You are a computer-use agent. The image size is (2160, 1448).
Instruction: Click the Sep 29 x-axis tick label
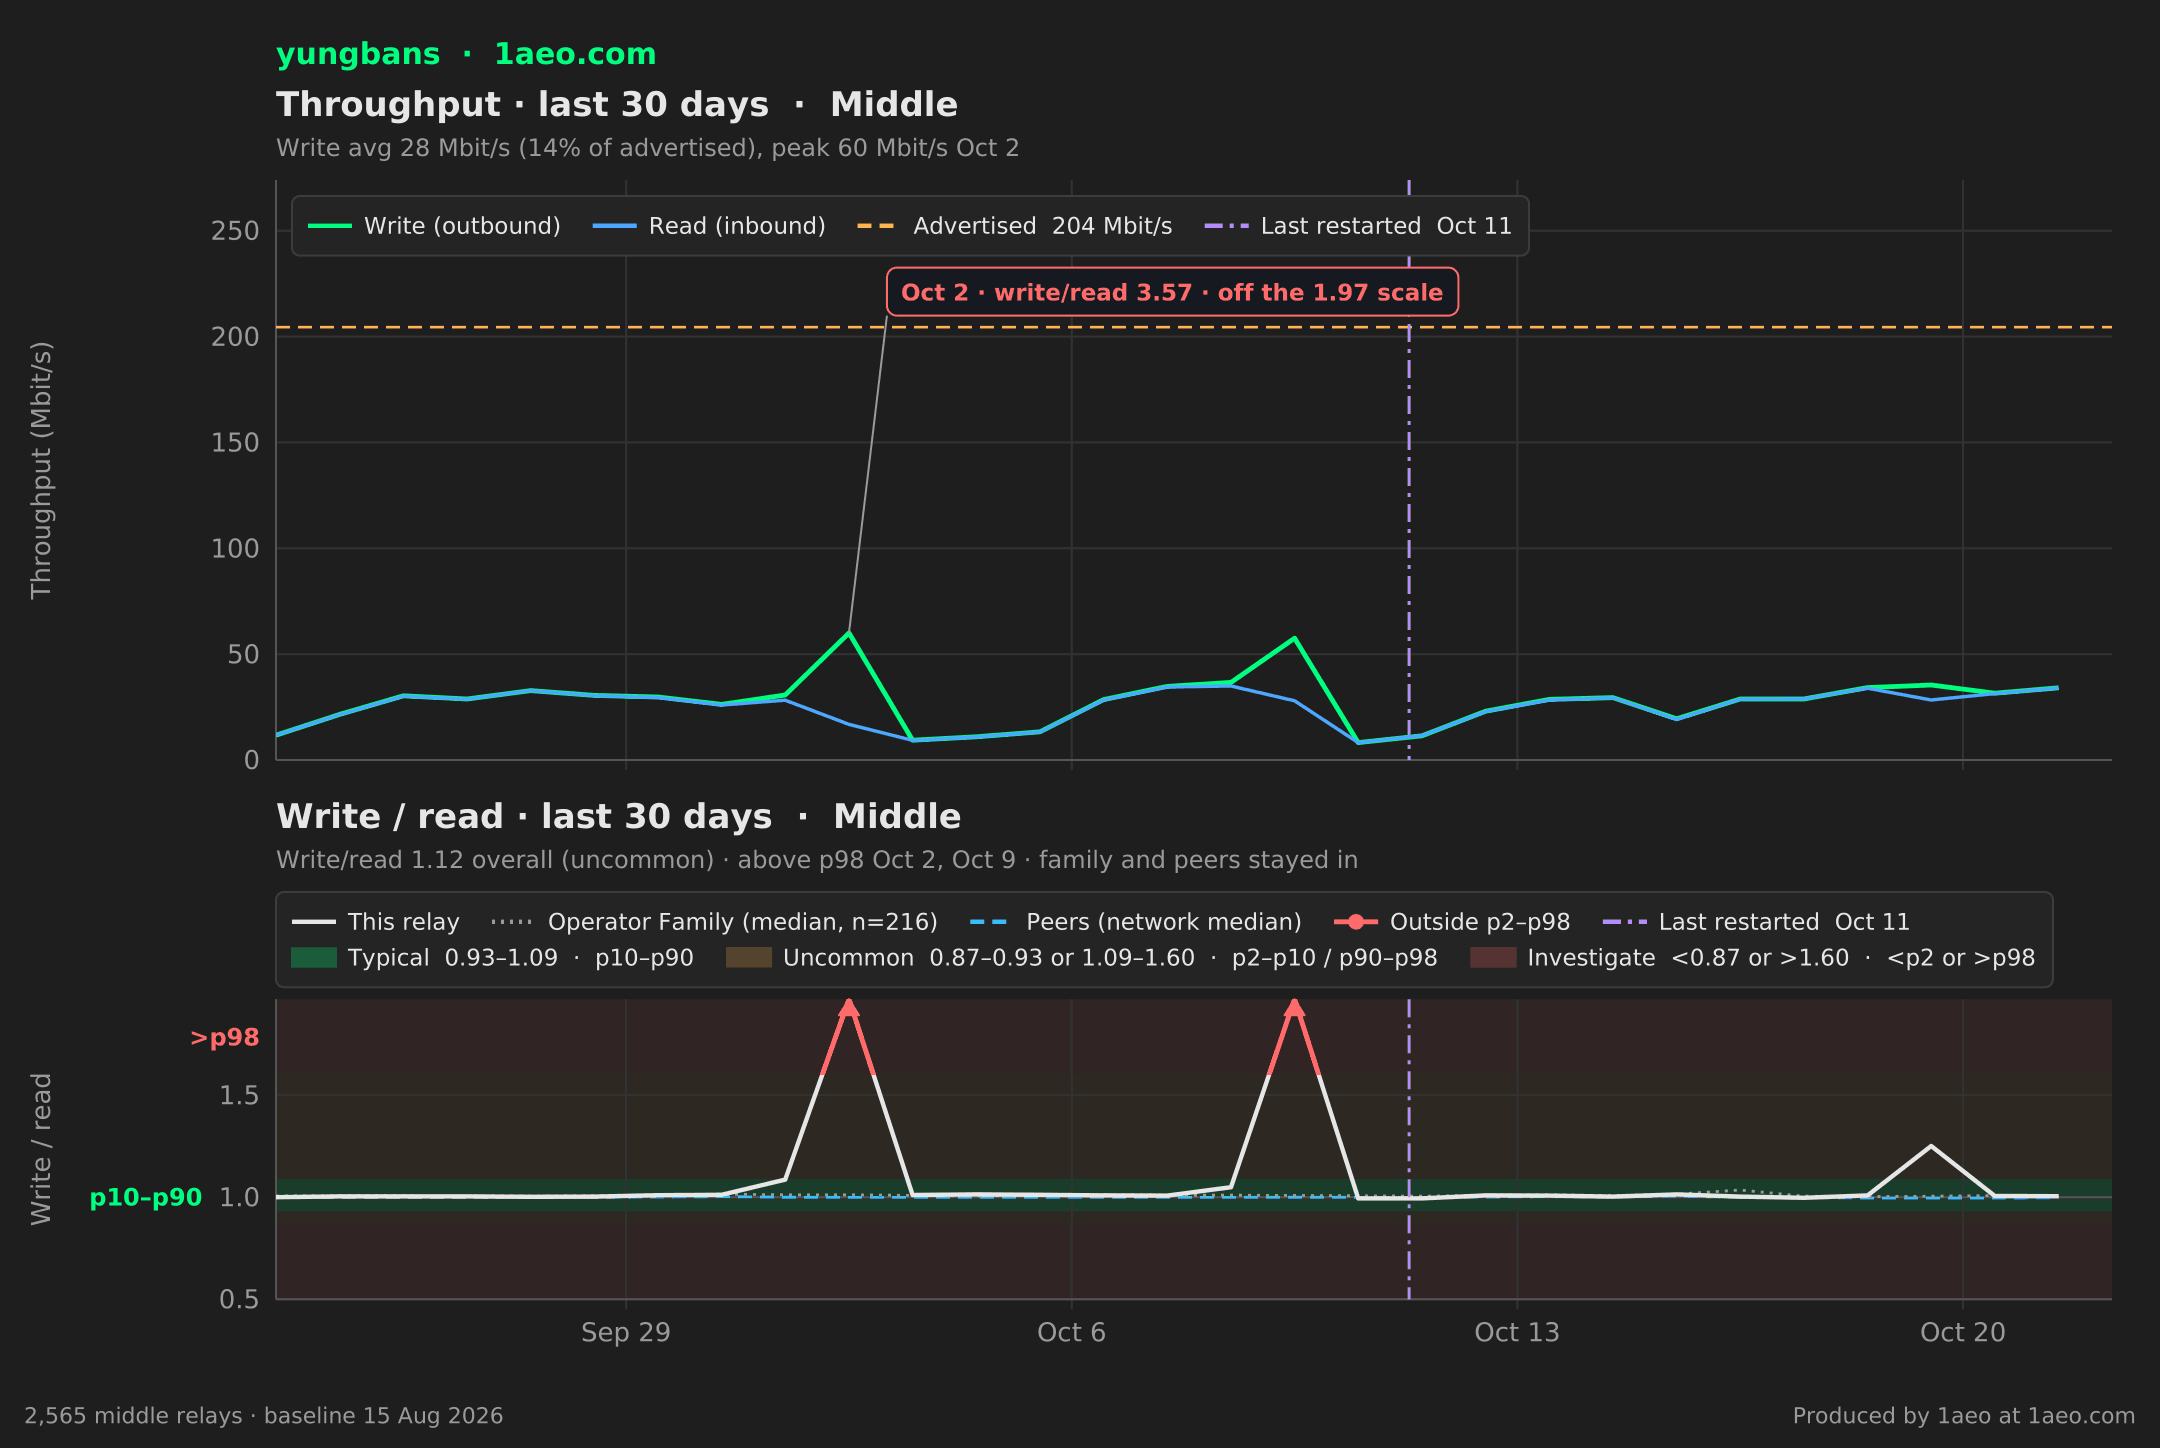626,1333
